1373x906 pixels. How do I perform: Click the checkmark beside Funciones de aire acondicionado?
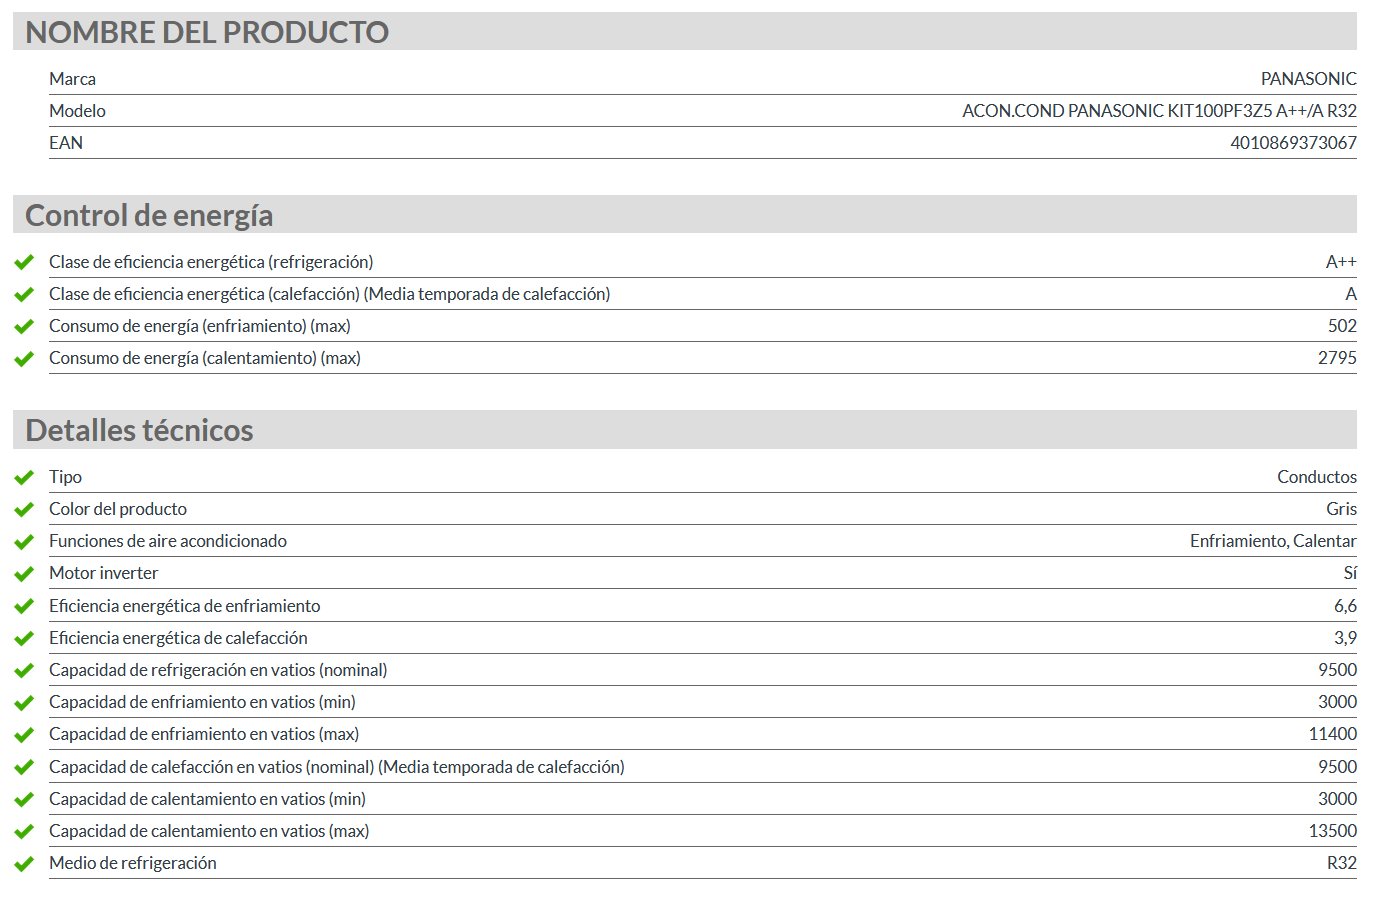click(24, 542)
